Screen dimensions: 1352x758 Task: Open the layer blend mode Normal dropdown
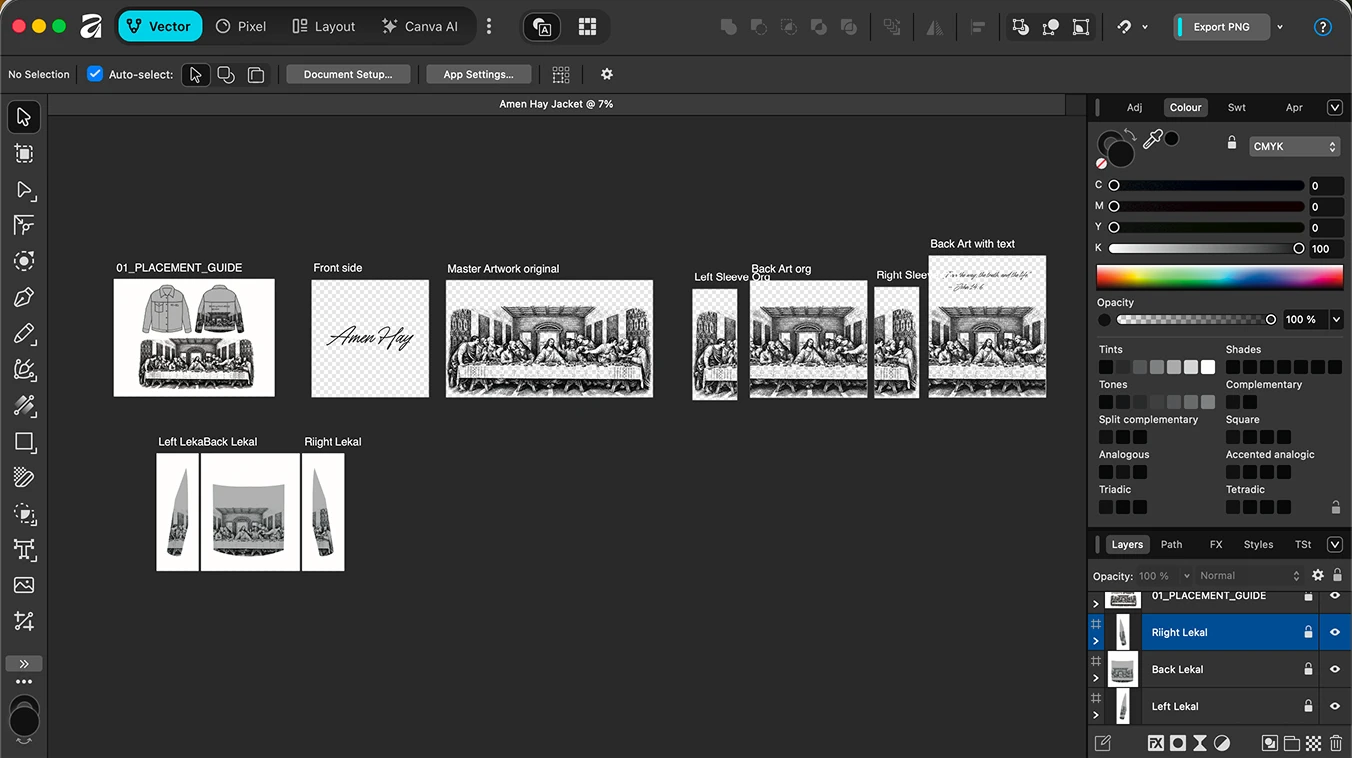click(1250, 576)
